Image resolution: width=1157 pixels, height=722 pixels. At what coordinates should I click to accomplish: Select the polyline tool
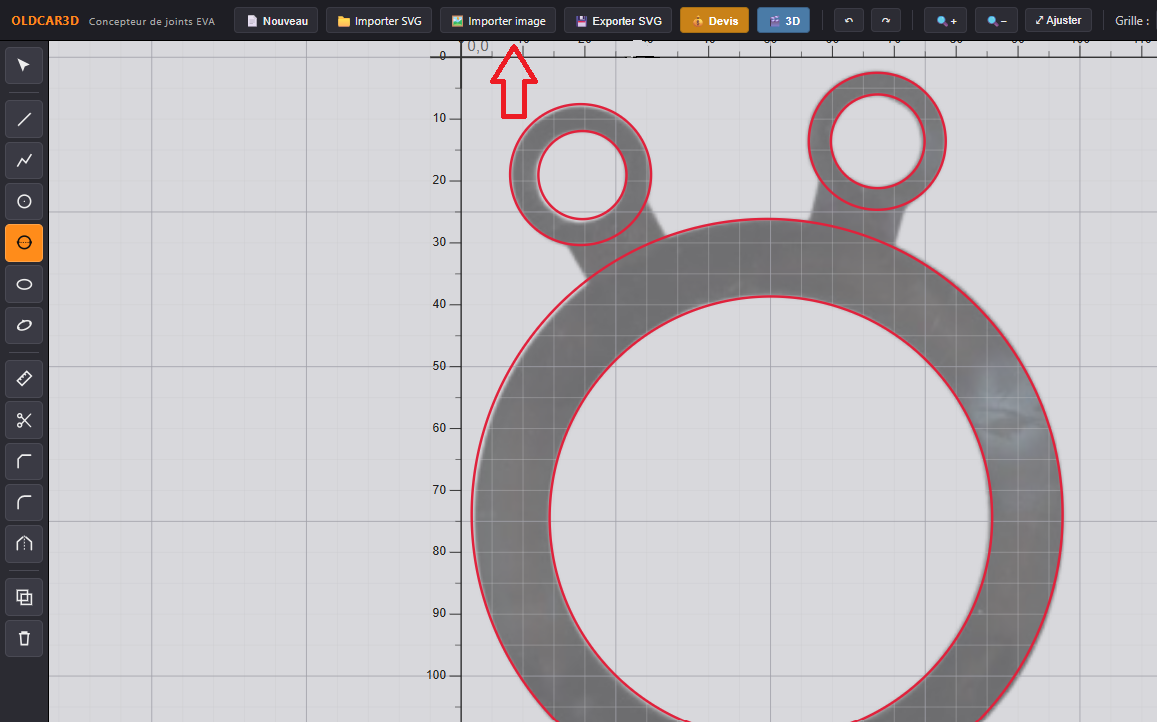(24, 160)
